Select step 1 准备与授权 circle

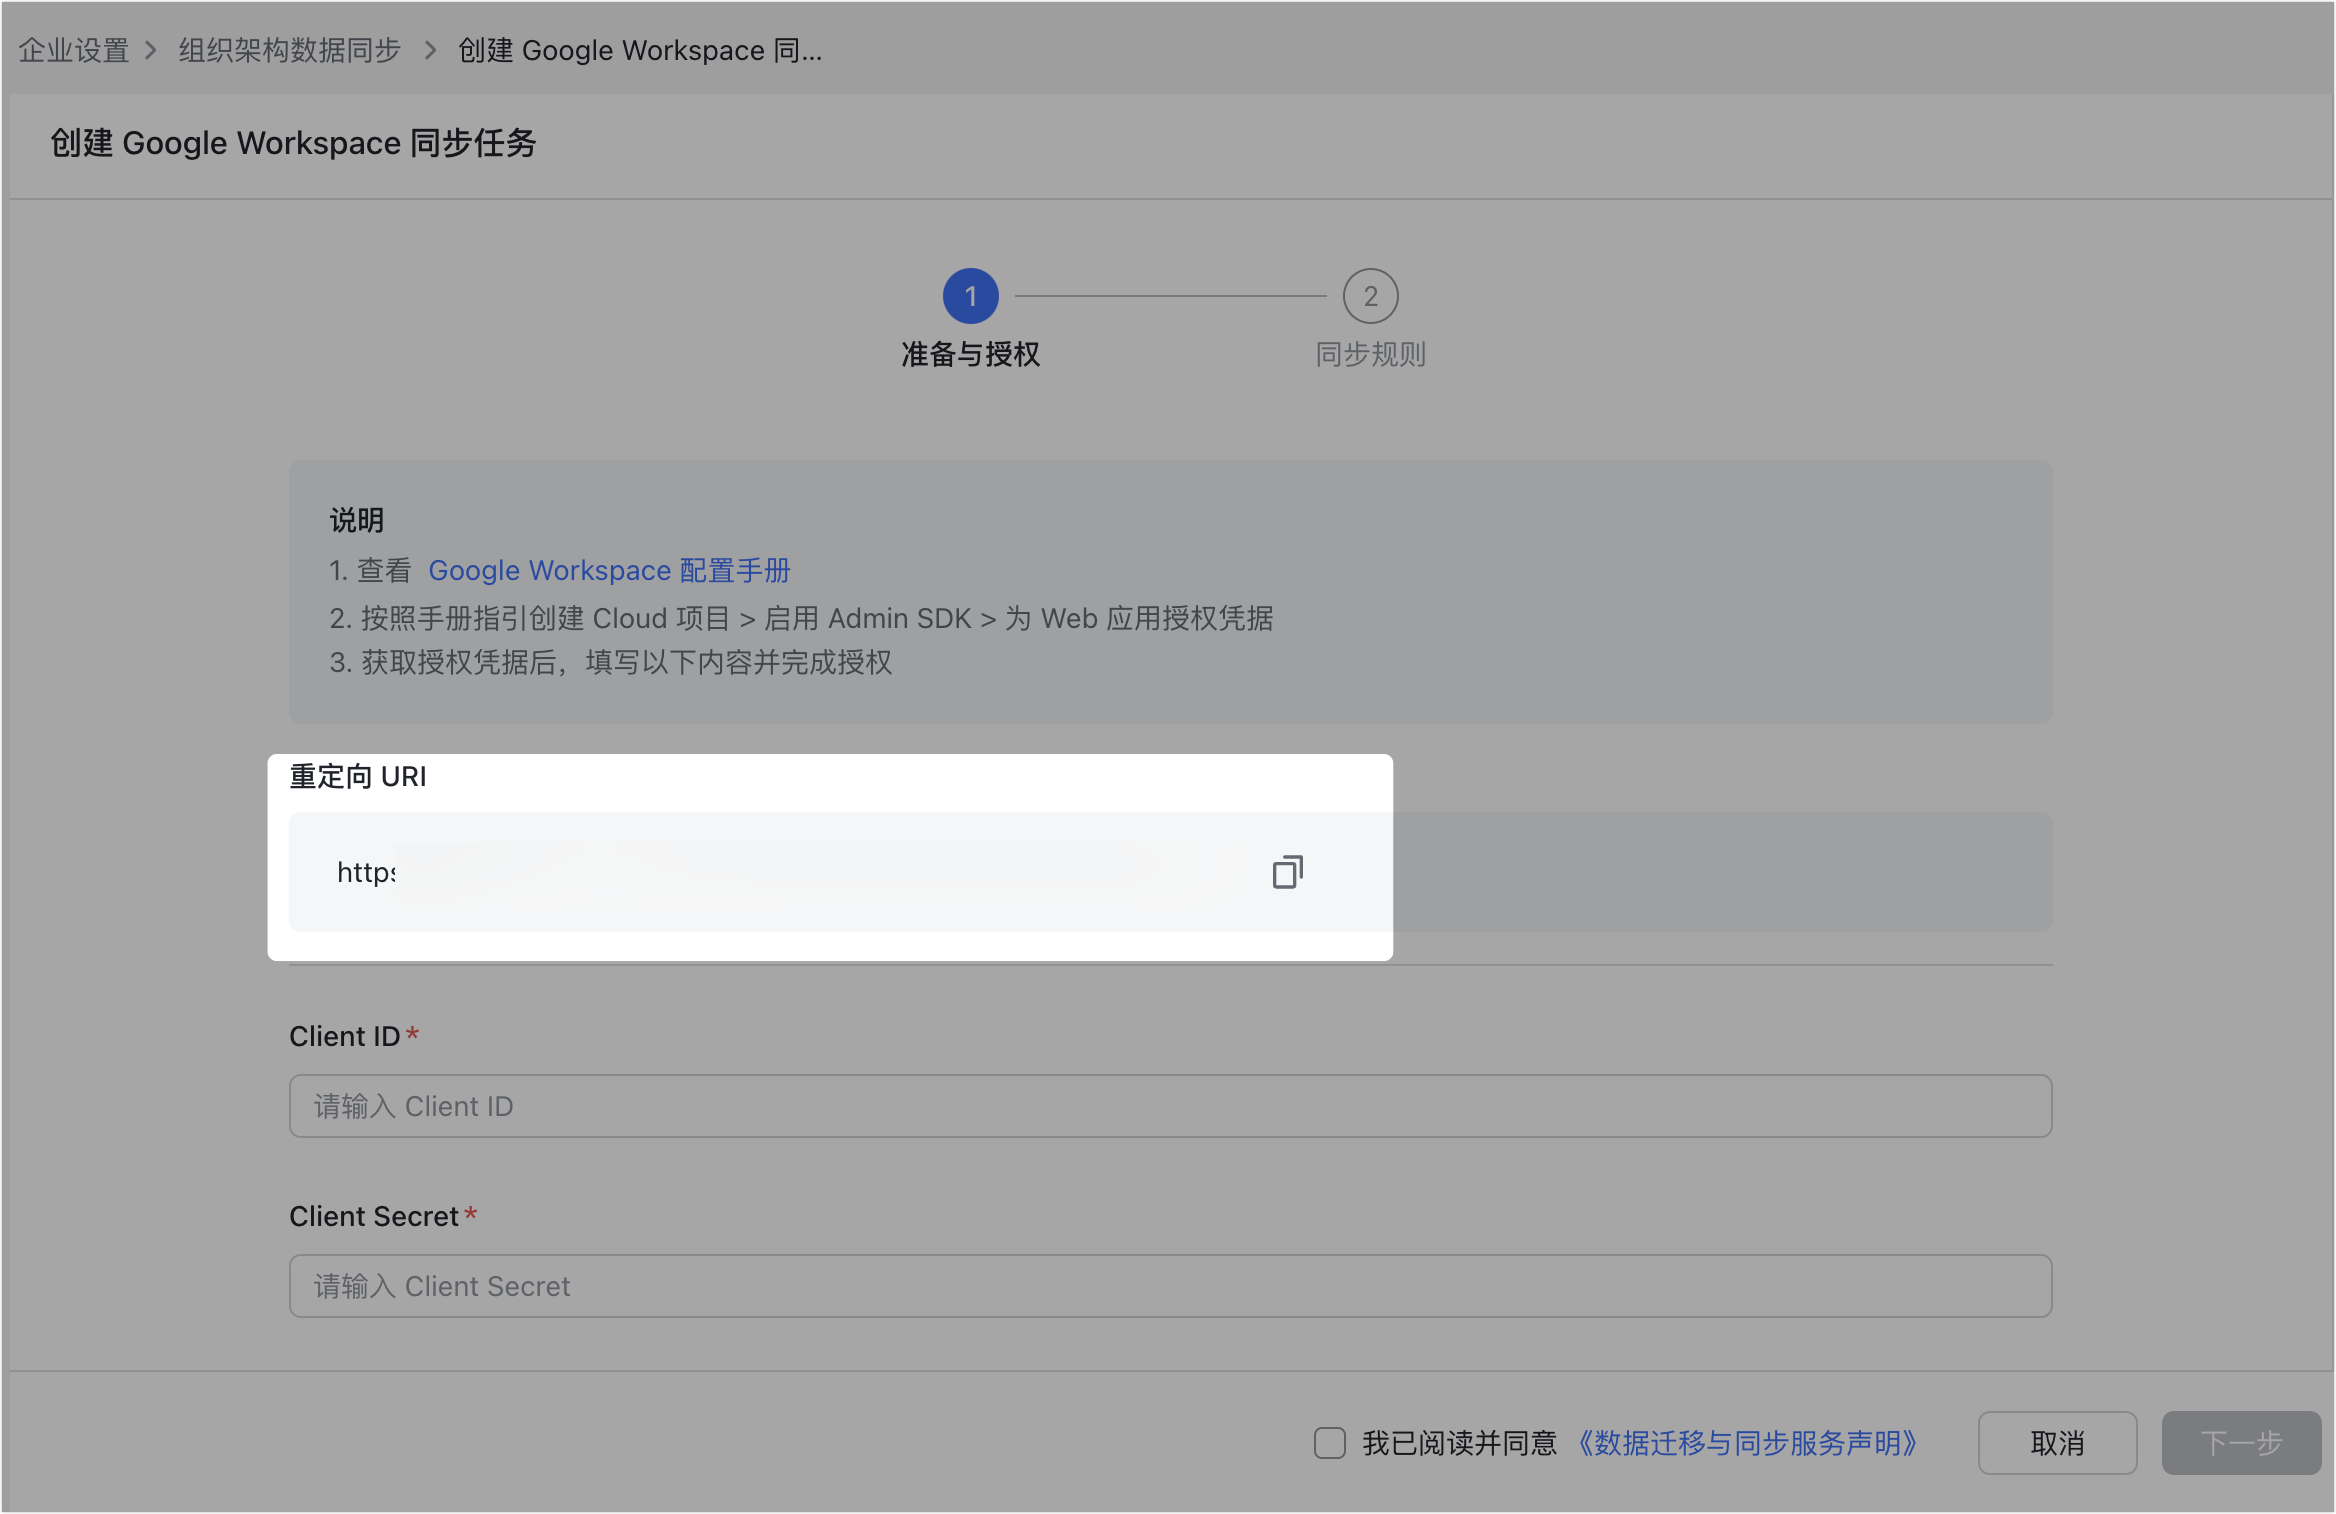tap(970, 296)
